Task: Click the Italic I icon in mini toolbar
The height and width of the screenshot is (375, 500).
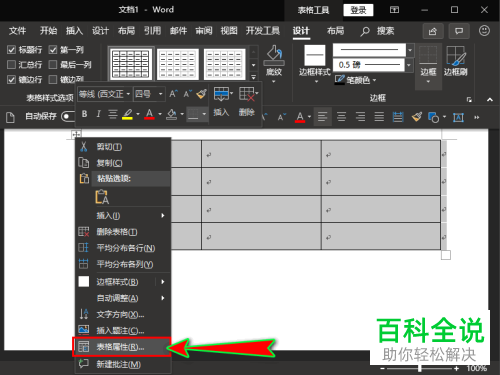Action: (98, 114)
